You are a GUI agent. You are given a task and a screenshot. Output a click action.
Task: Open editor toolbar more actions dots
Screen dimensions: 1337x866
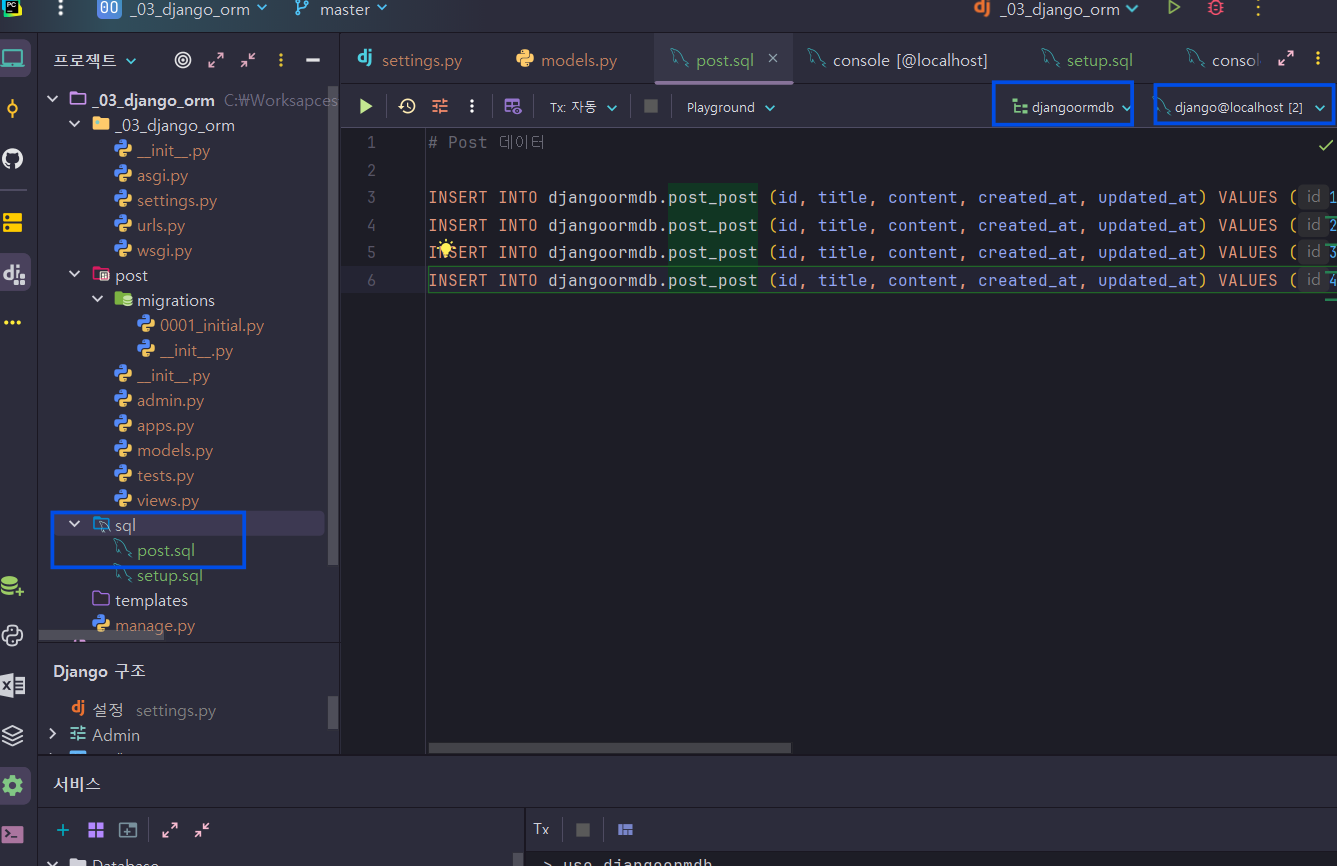pyautogui.click(x=472, y=106)
